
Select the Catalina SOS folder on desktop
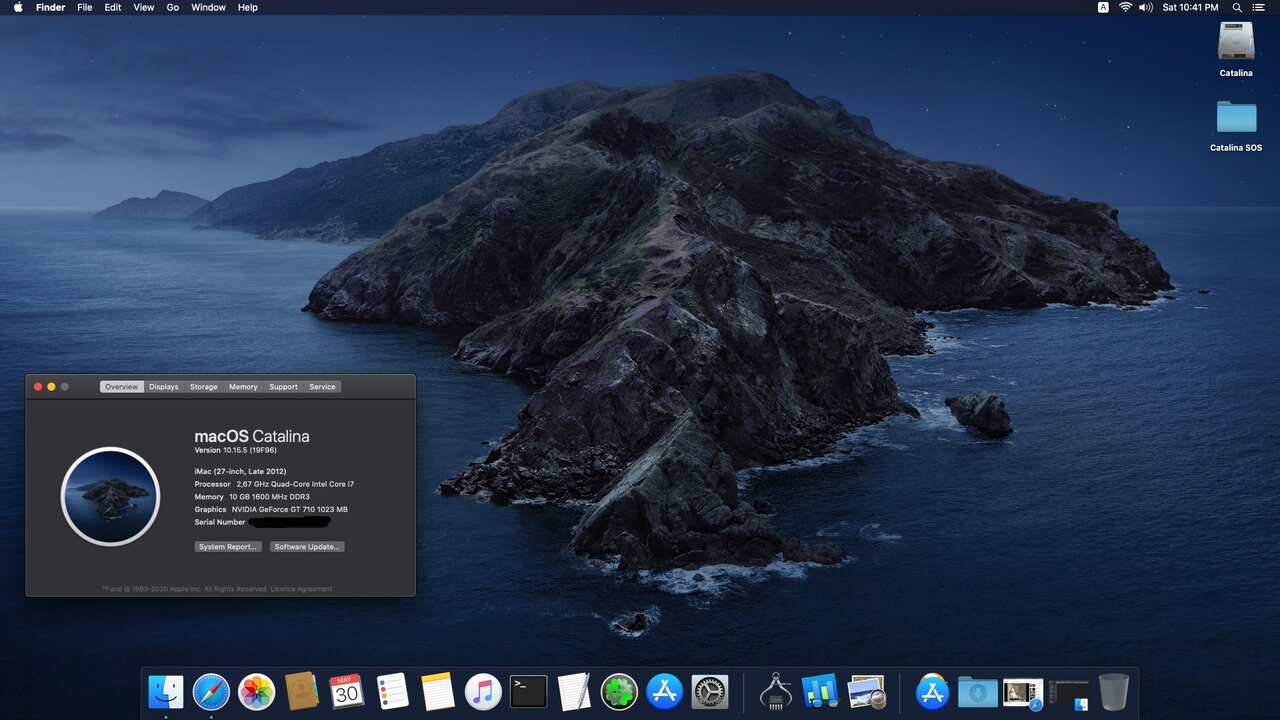click(x=1236, y=126)
